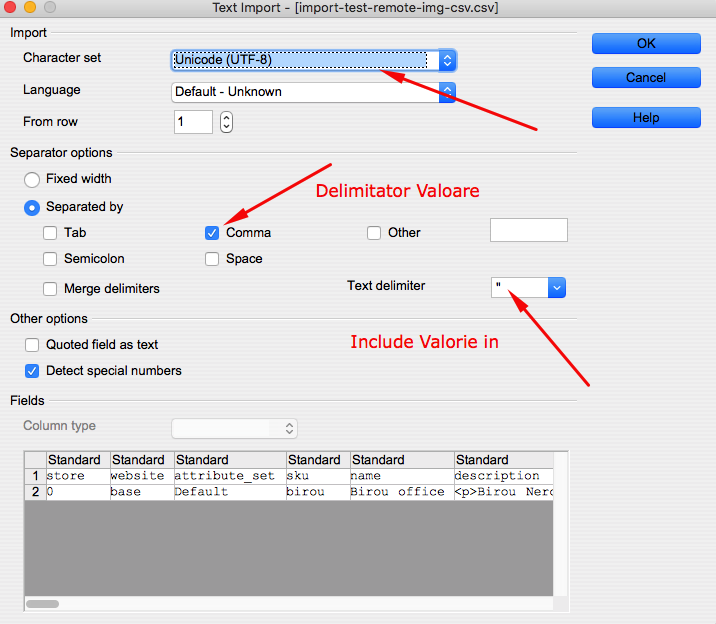Click the 'store' preview cell

pyautogui.click(x=78, y=476)
